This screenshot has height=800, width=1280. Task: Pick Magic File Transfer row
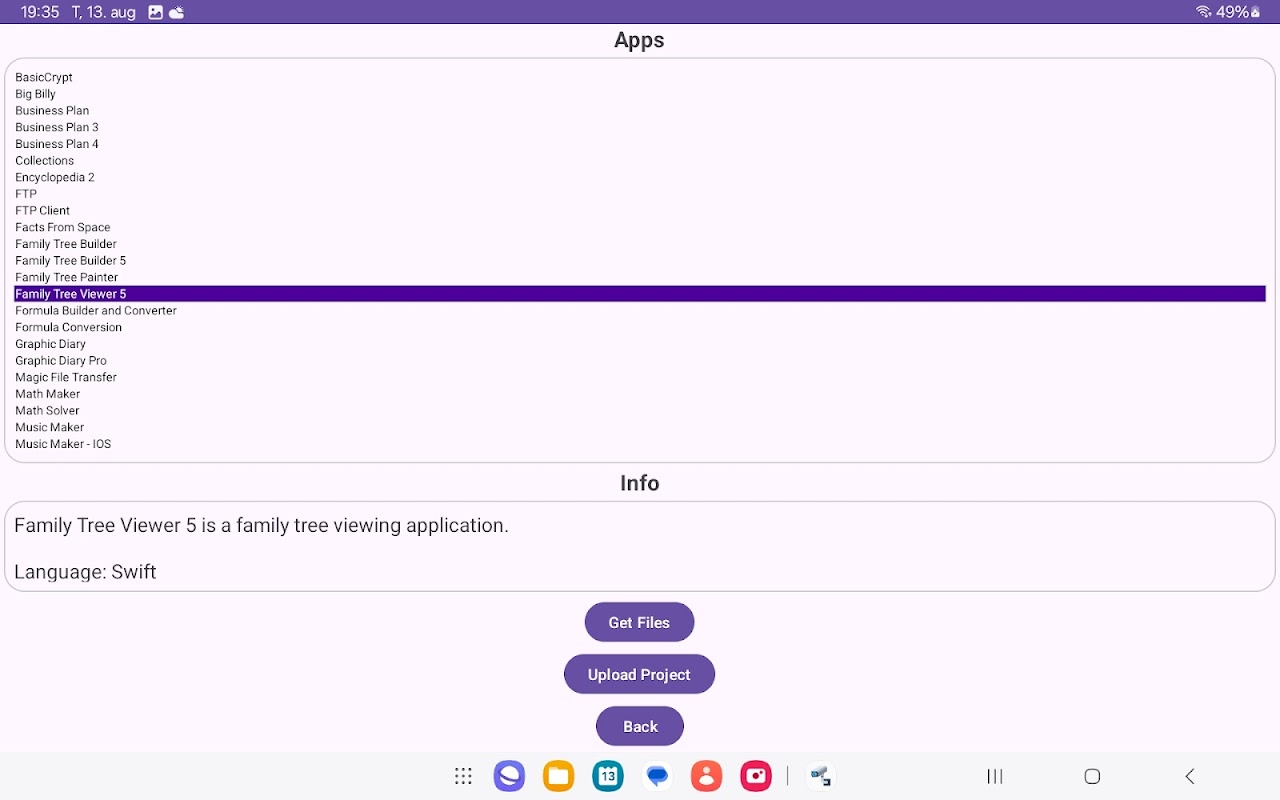pyautogui.click(x=640, y=377)
